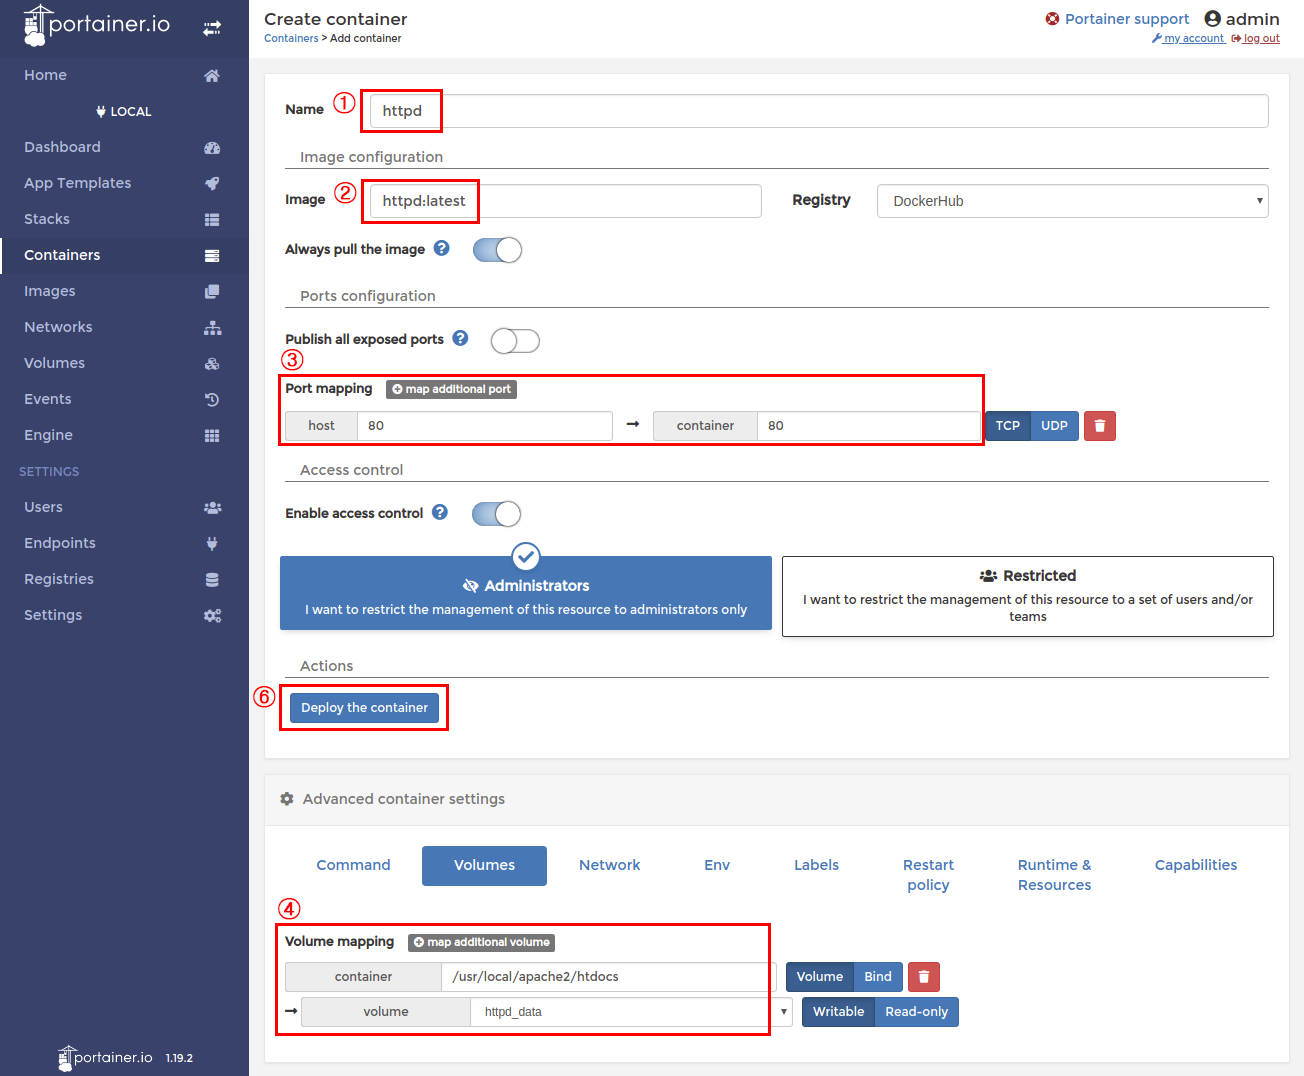This screenshot has width=1304, height=1076.
Task: Disable the Always pull the image toggle
Action: tap(497, 250)
